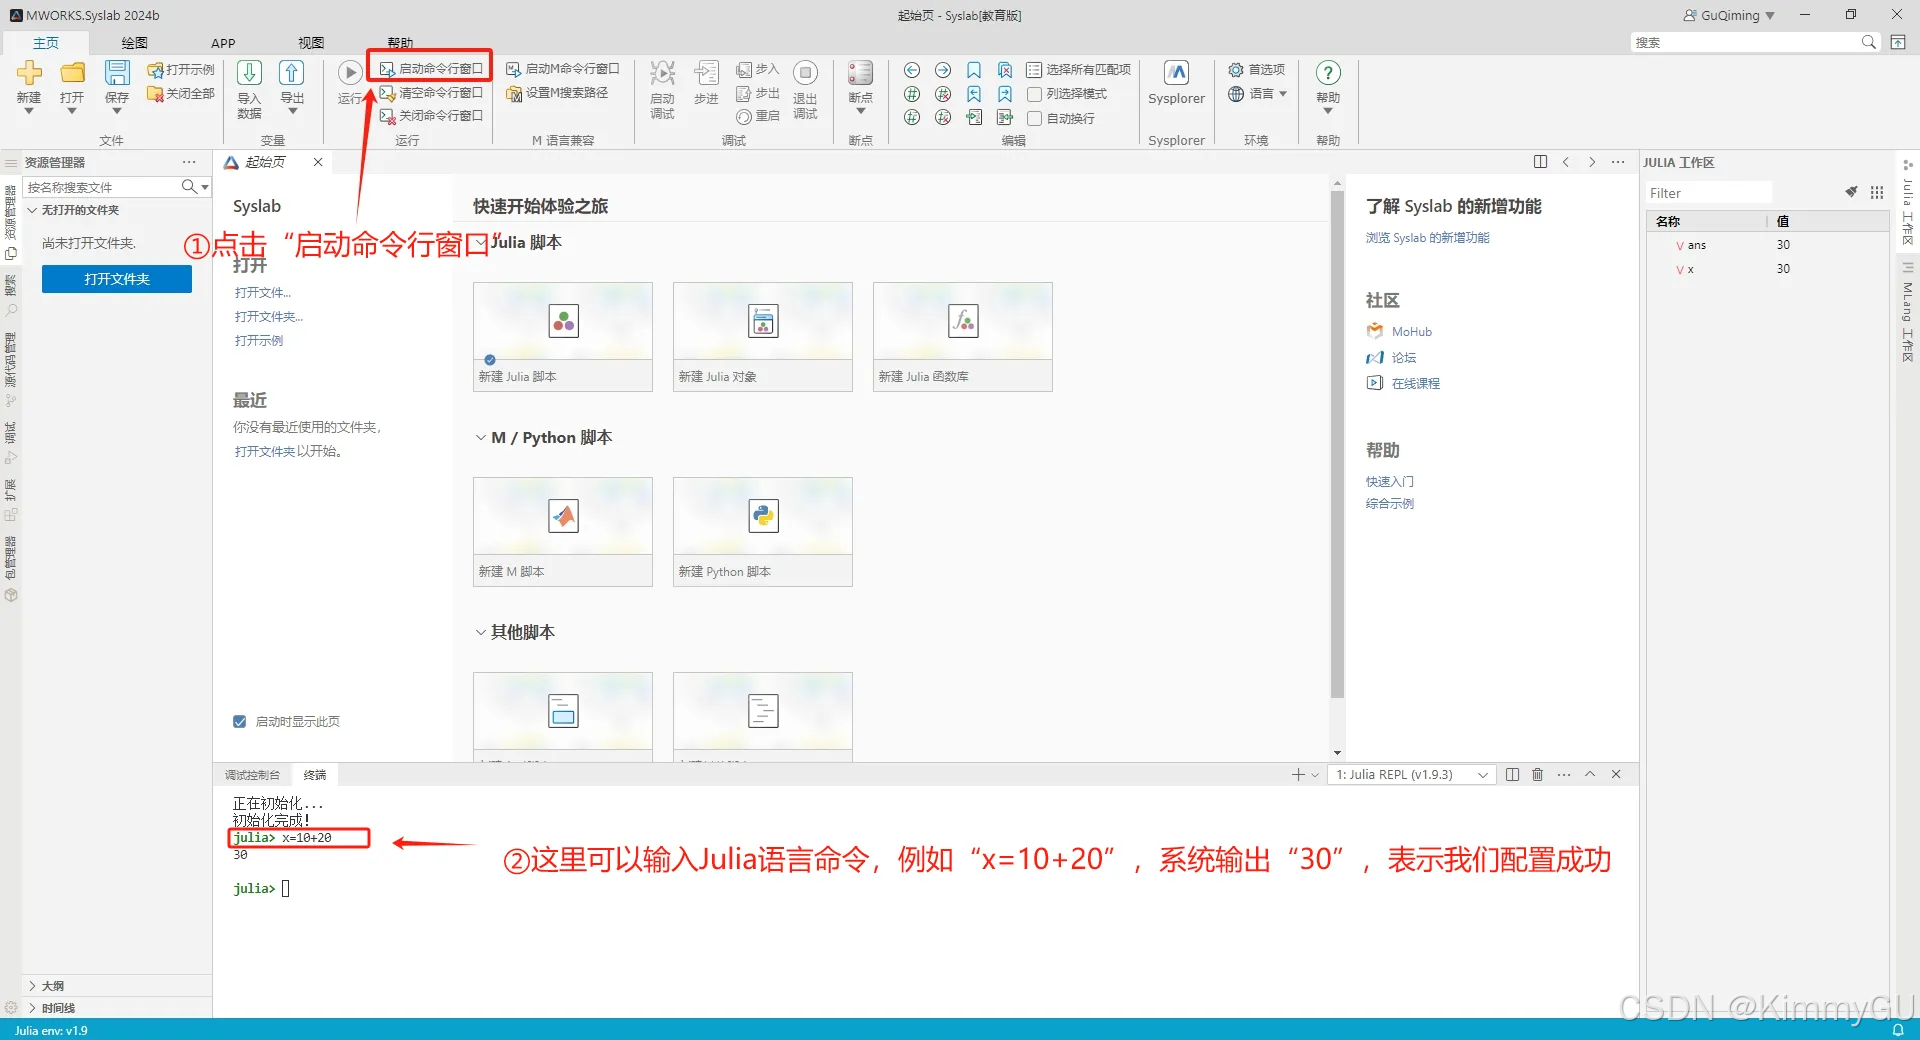Click 打开示例 in the file group
This screenshot has width=1920, height=1040.
click(181, 70)
